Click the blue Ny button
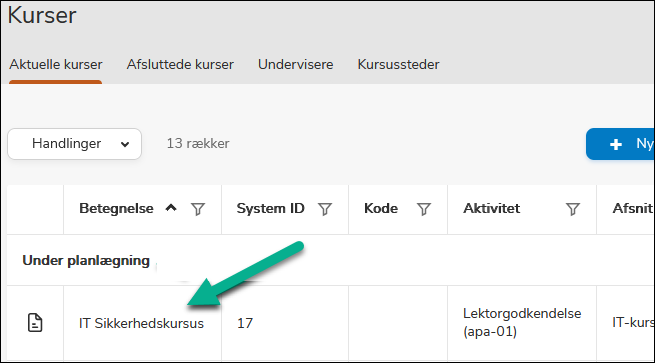Viewport: 655px width, 363px height. [x=620, y=144]
